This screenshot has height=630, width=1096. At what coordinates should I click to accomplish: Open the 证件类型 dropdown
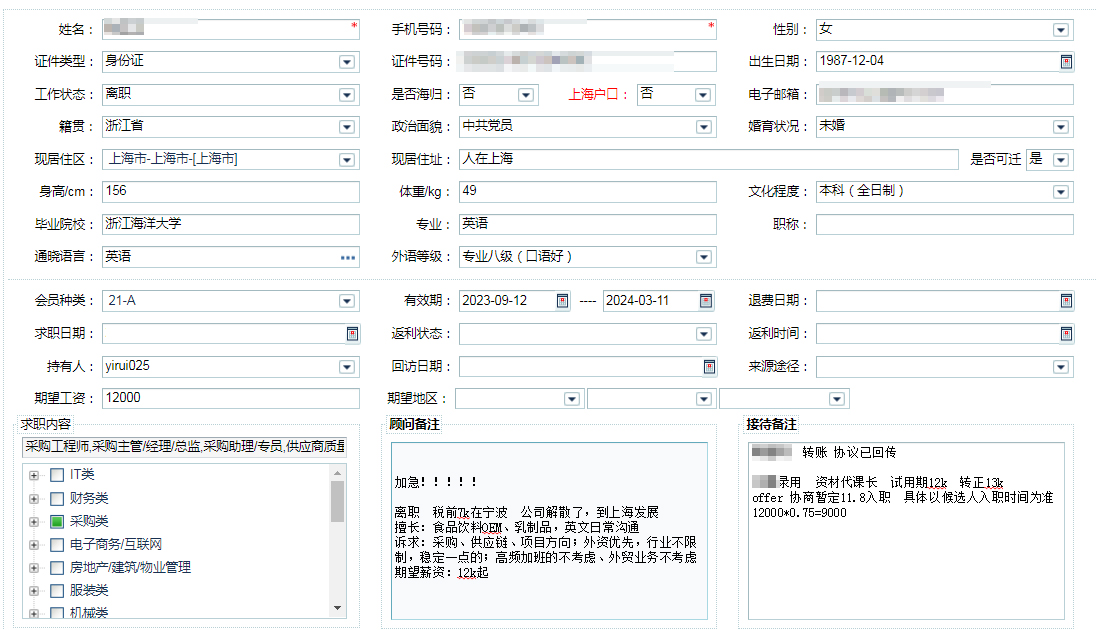[x=347, y=62]
